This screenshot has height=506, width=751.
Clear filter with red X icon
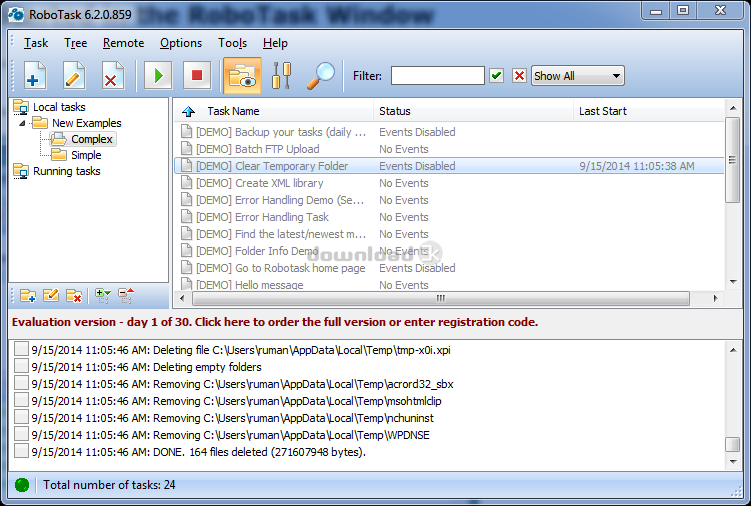click(x=519, y=76)
